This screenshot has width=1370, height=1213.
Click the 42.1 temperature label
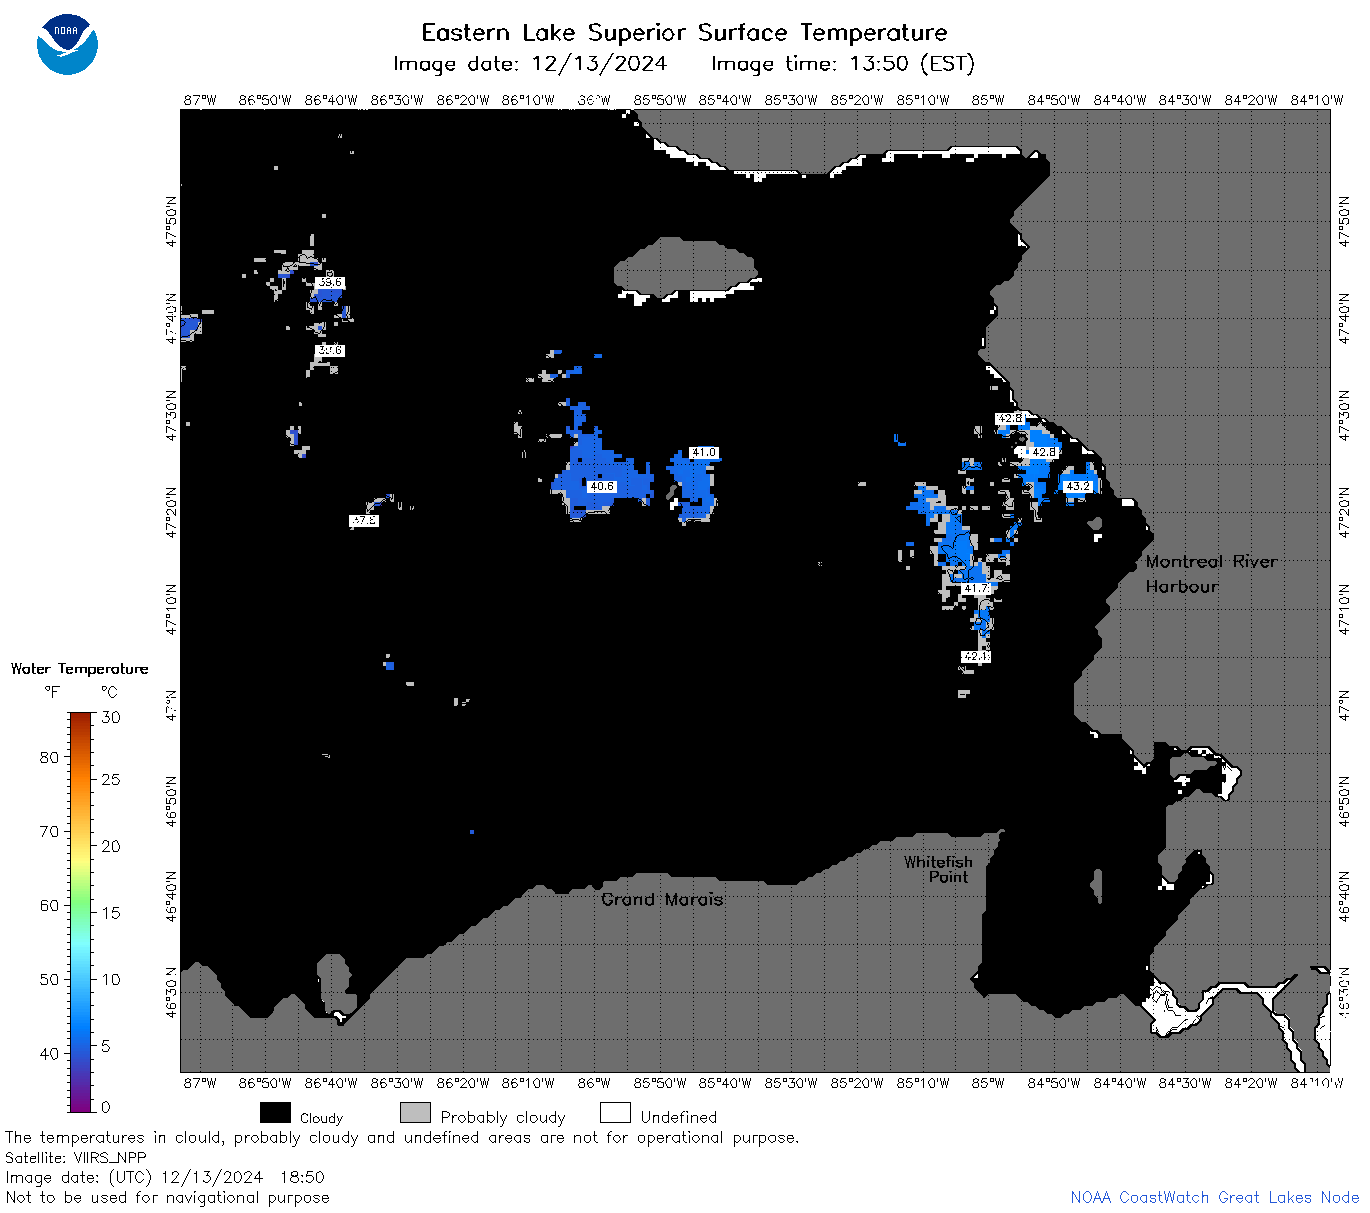(976, 657)
